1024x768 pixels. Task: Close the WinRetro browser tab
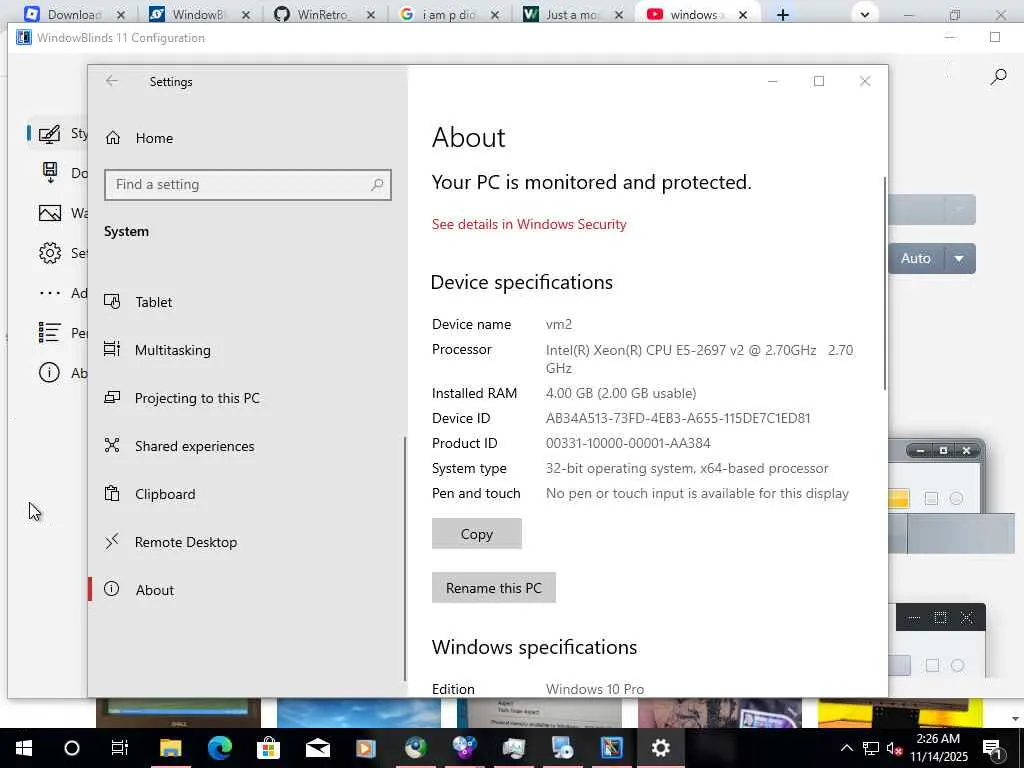pyautogui.click(x=370, y=14)
